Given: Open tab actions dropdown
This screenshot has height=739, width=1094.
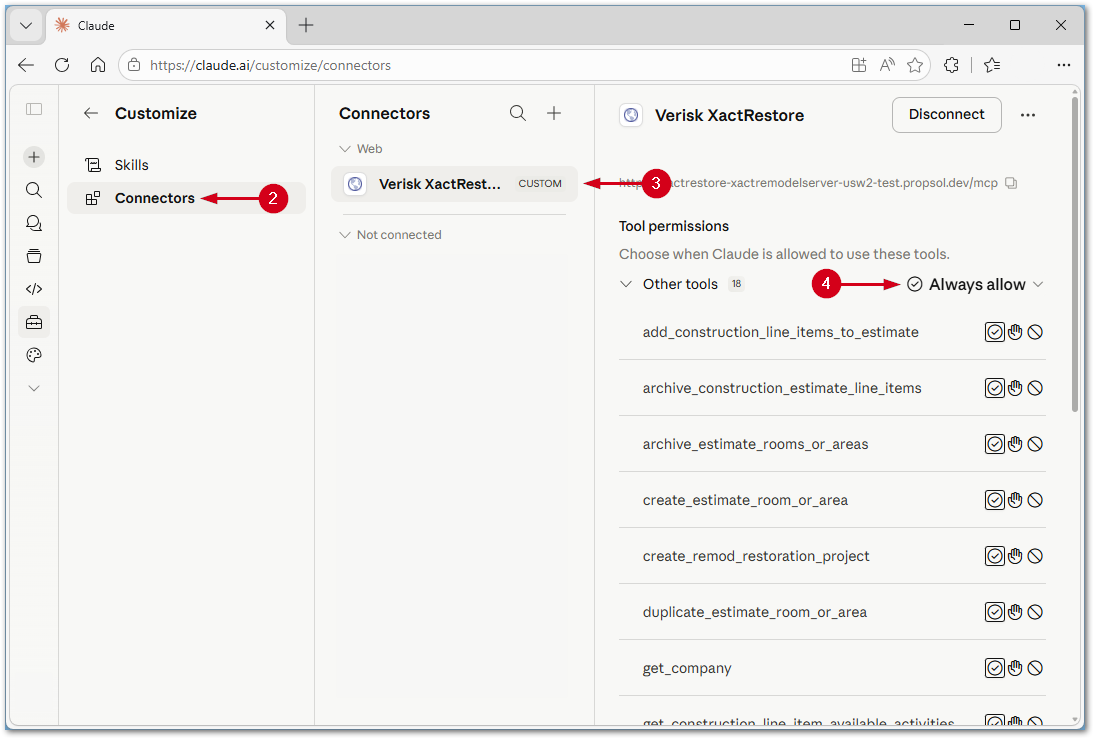Looking at the screenshot, I should 26,26.
